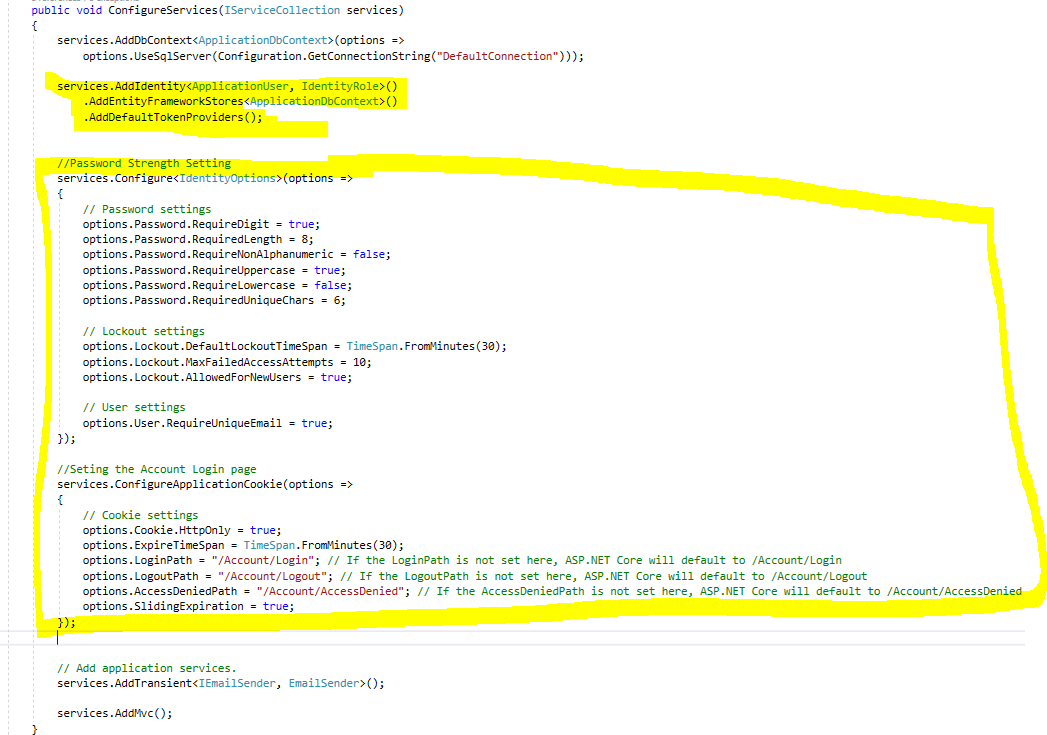Click options.SlidingExpiration property
This screenshot has width=1047, height=735.
(163, 606)
